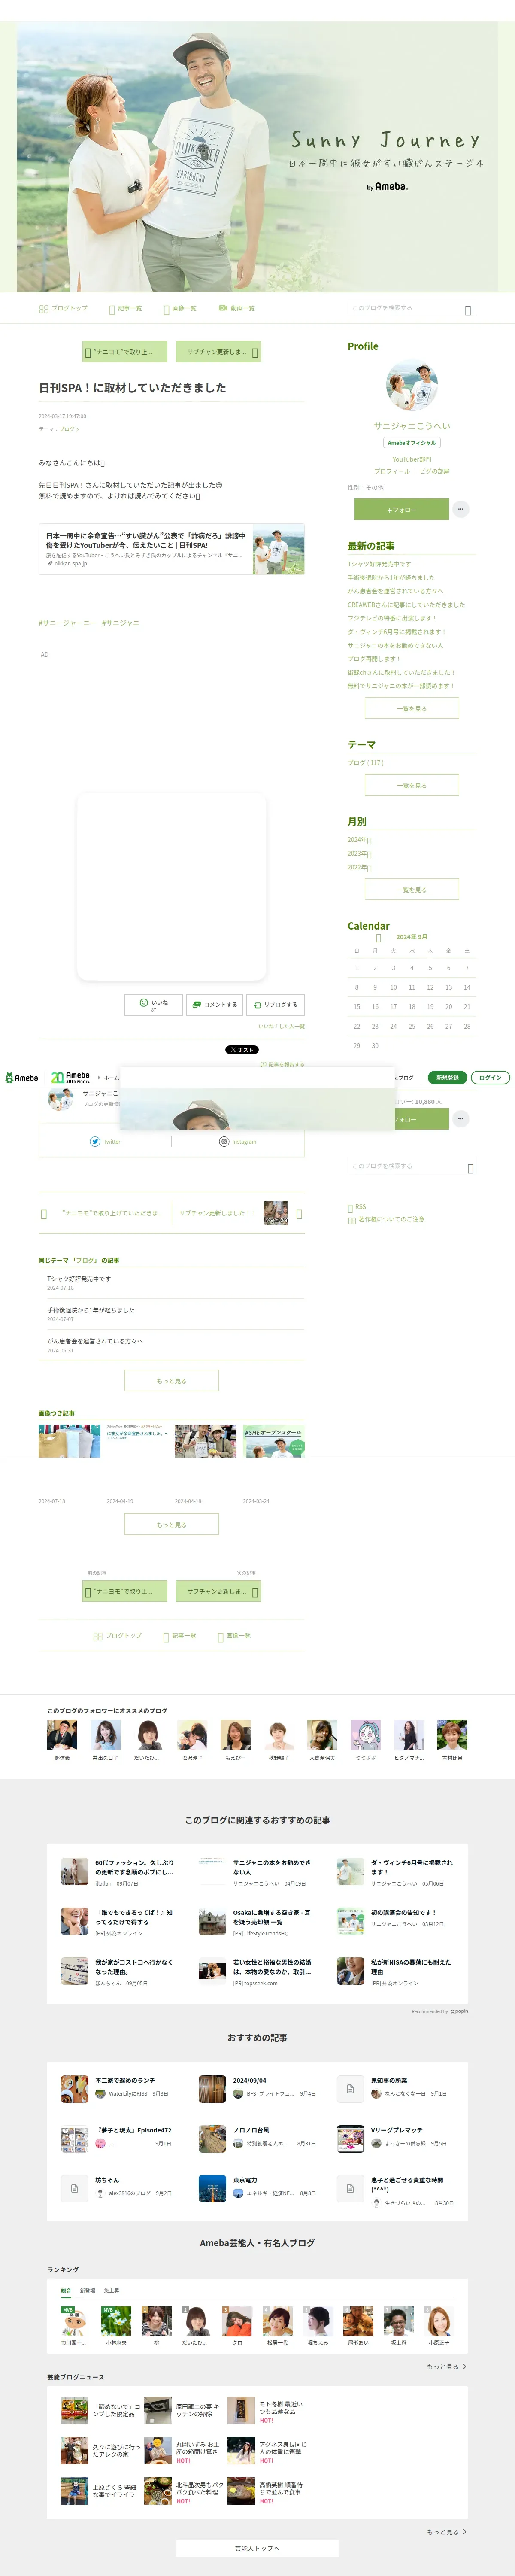This screenshot has width=515, height=2576.
Task: Open 記事一覧 in the lower navigation
Action: (179, 1636)
